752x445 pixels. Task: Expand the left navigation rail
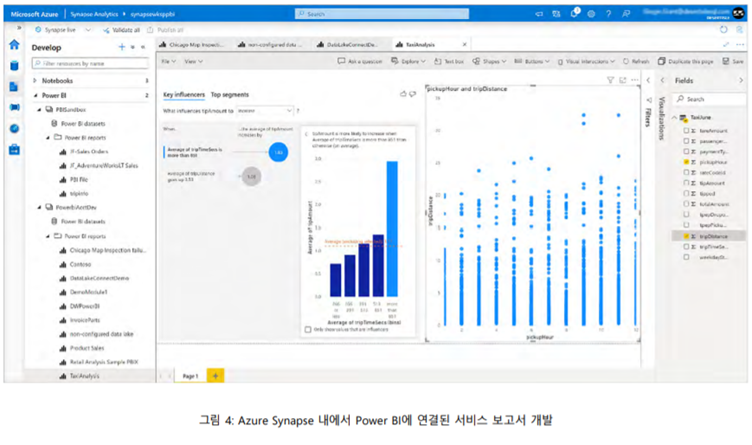[x=19, y=28]
